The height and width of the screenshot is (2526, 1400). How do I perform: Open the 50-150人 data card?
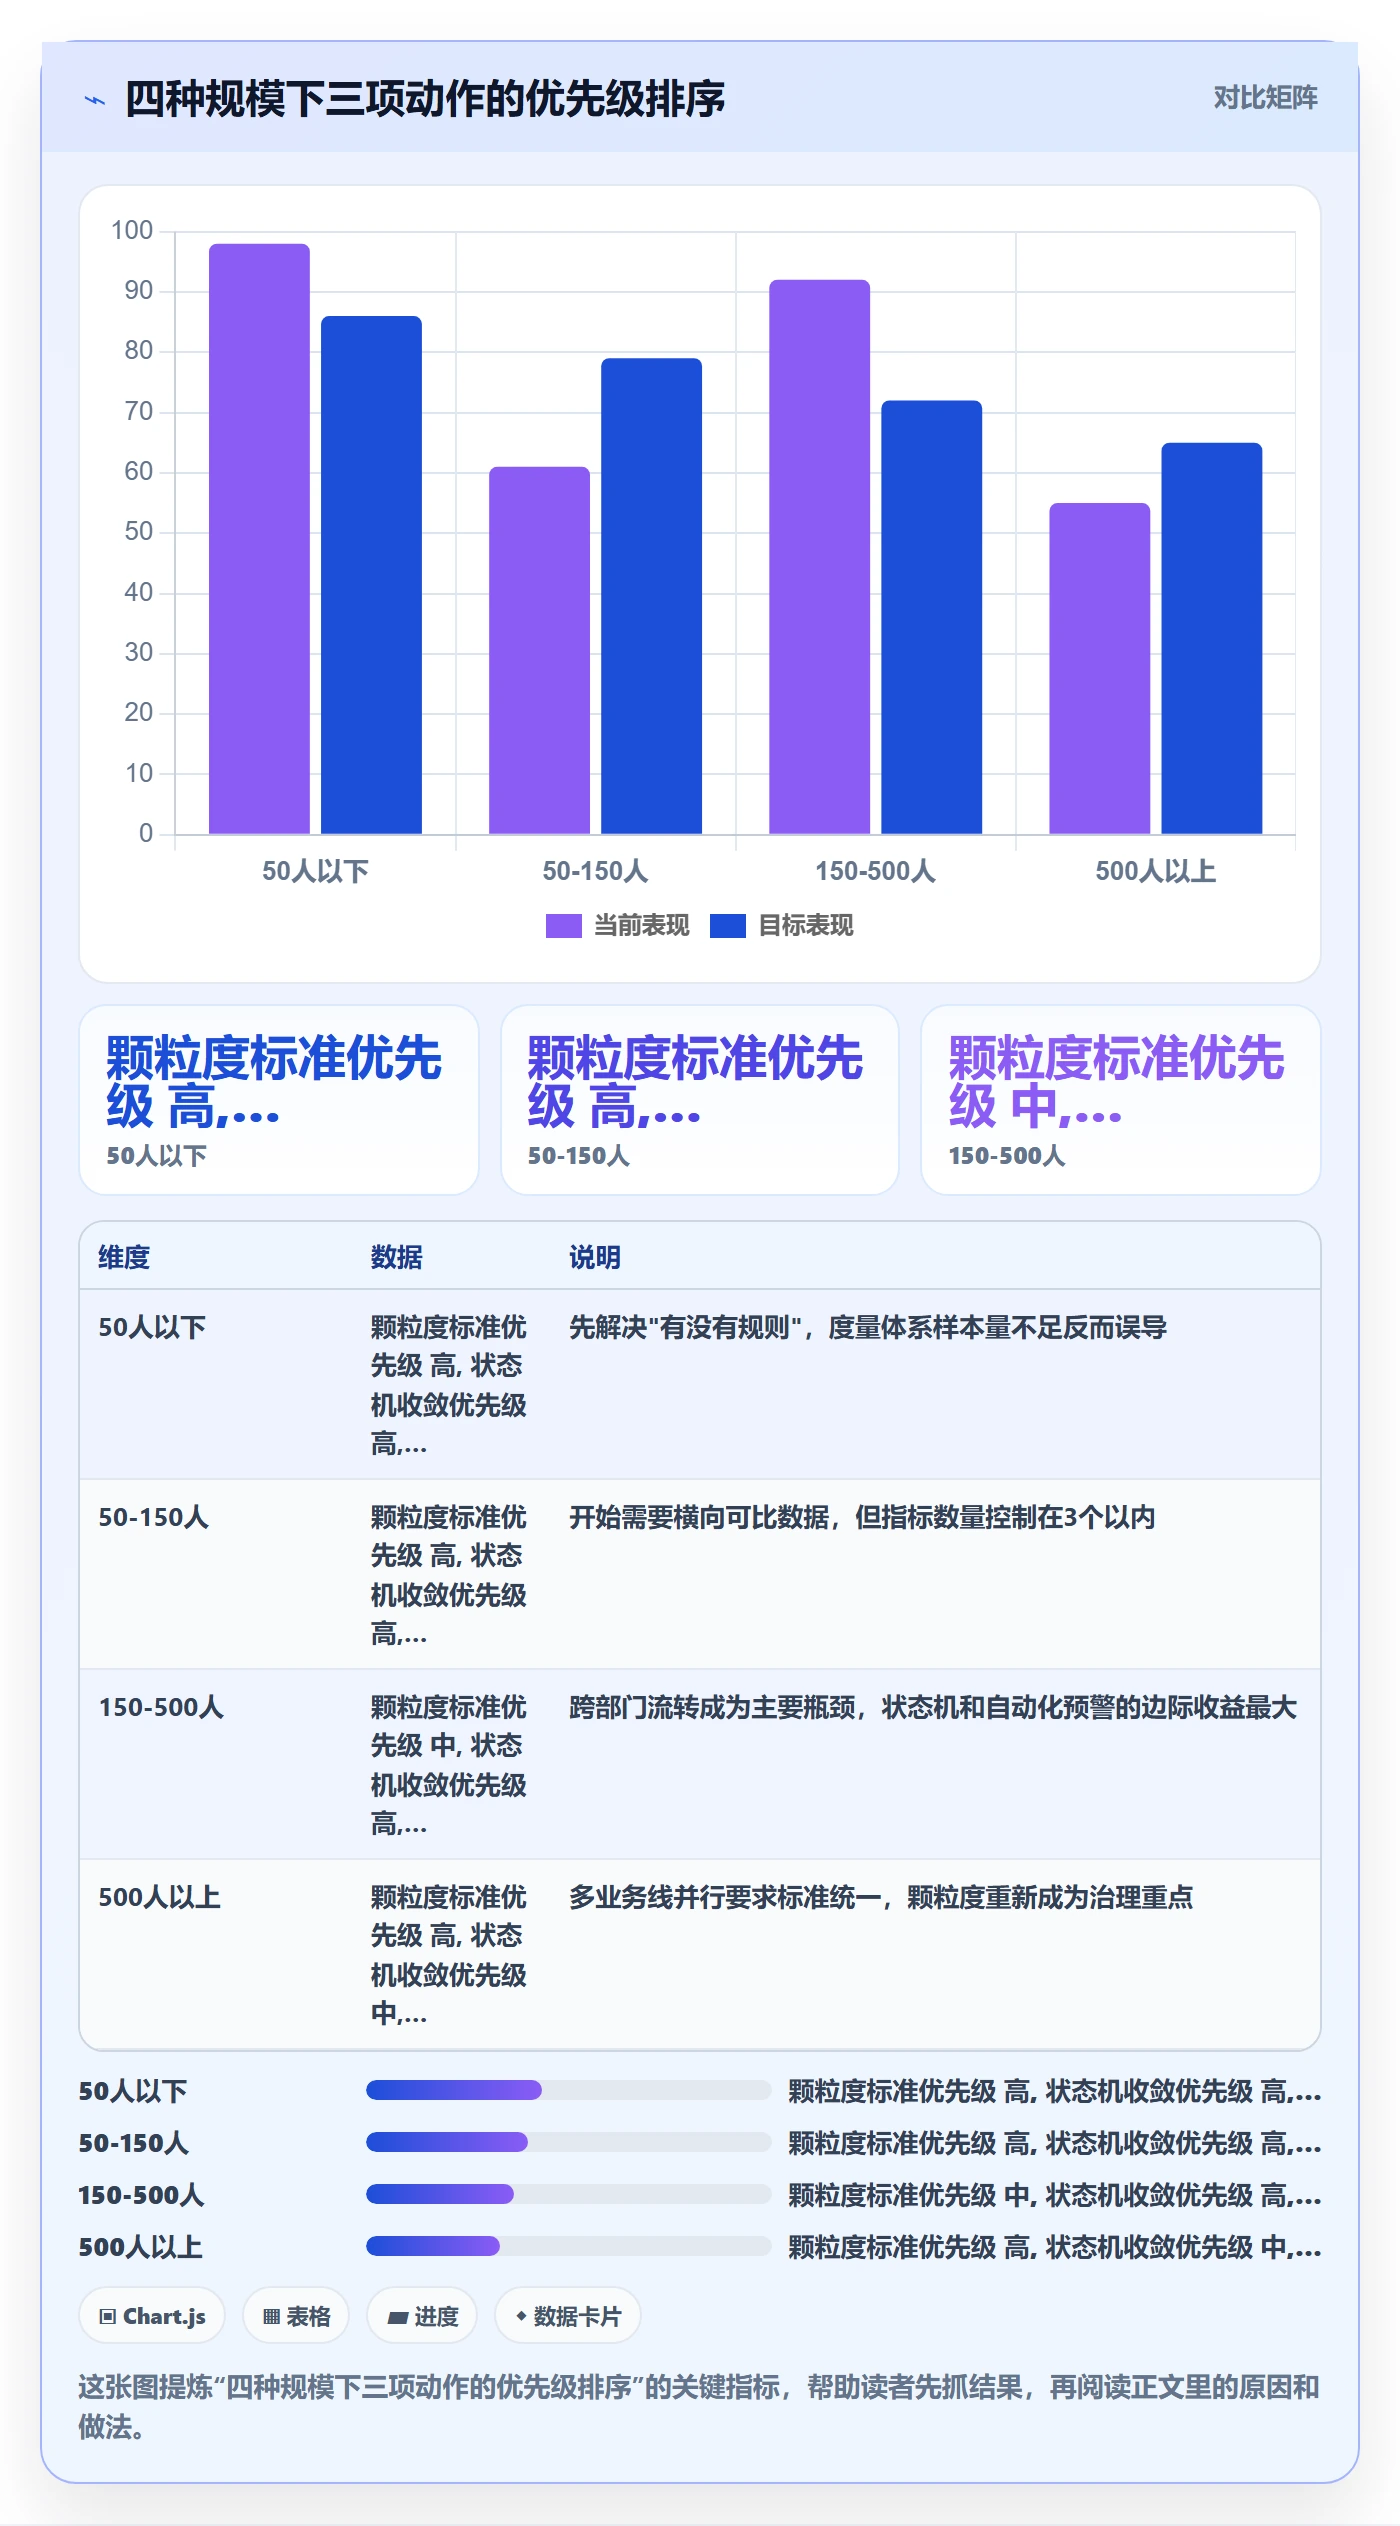click(700, 1100)
